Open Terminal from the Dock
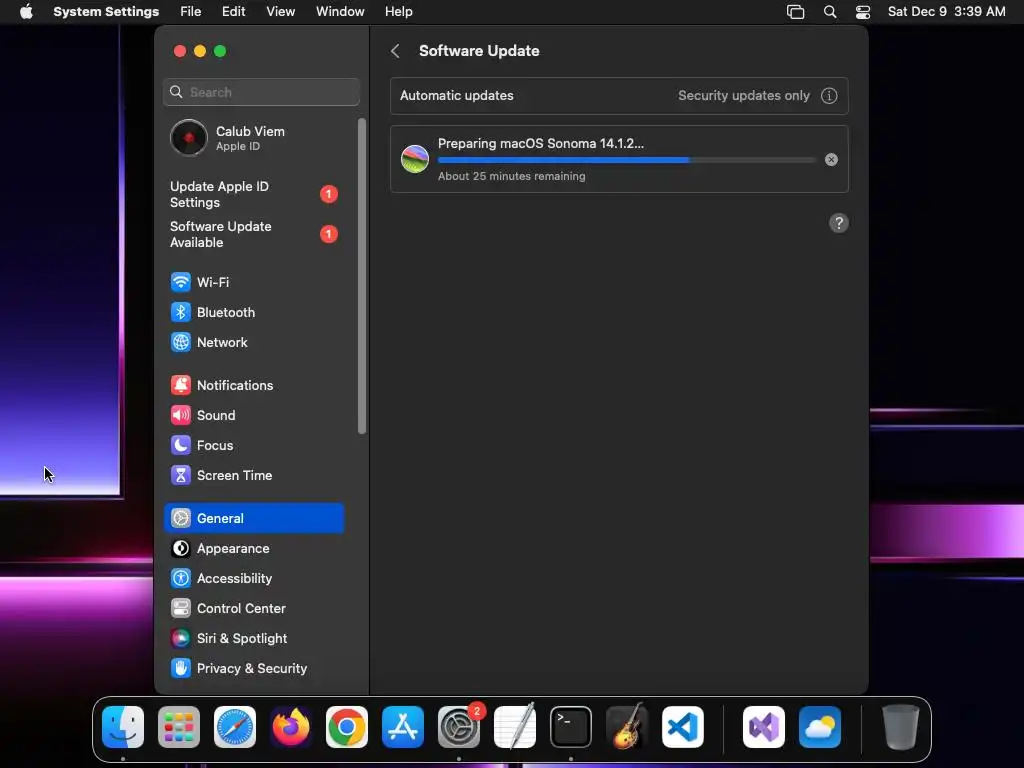1024x768 pixels. tap(571, 727)
